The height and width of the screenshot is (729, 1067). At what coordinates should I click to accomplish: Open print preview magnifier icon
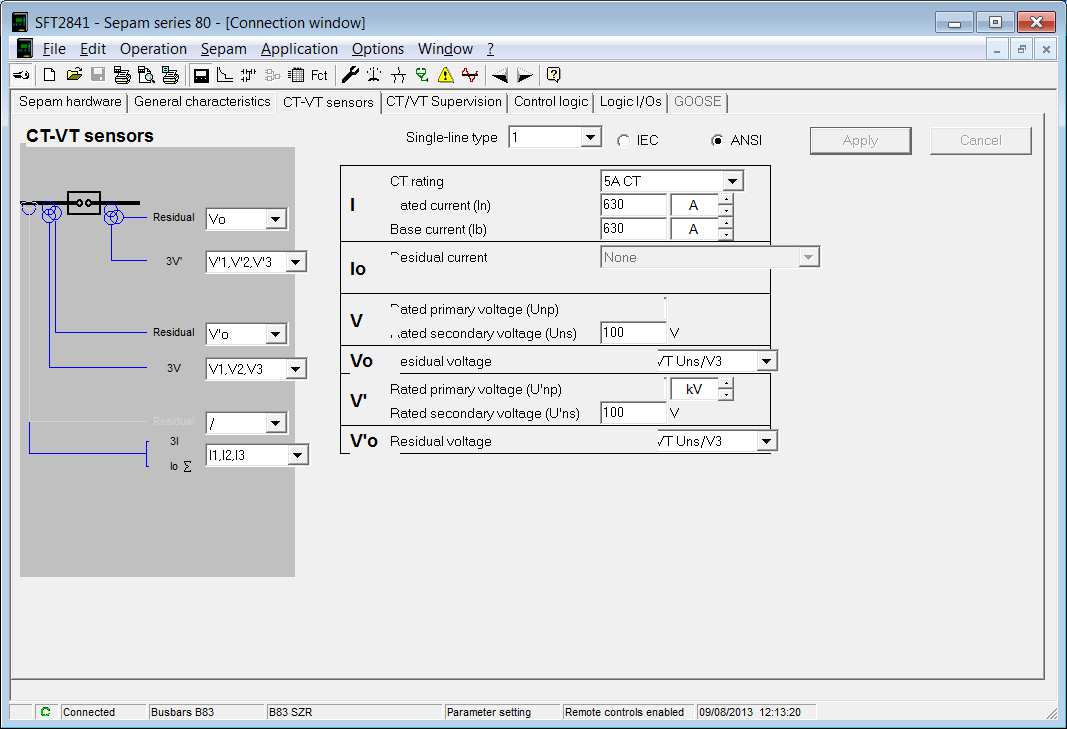146,75
